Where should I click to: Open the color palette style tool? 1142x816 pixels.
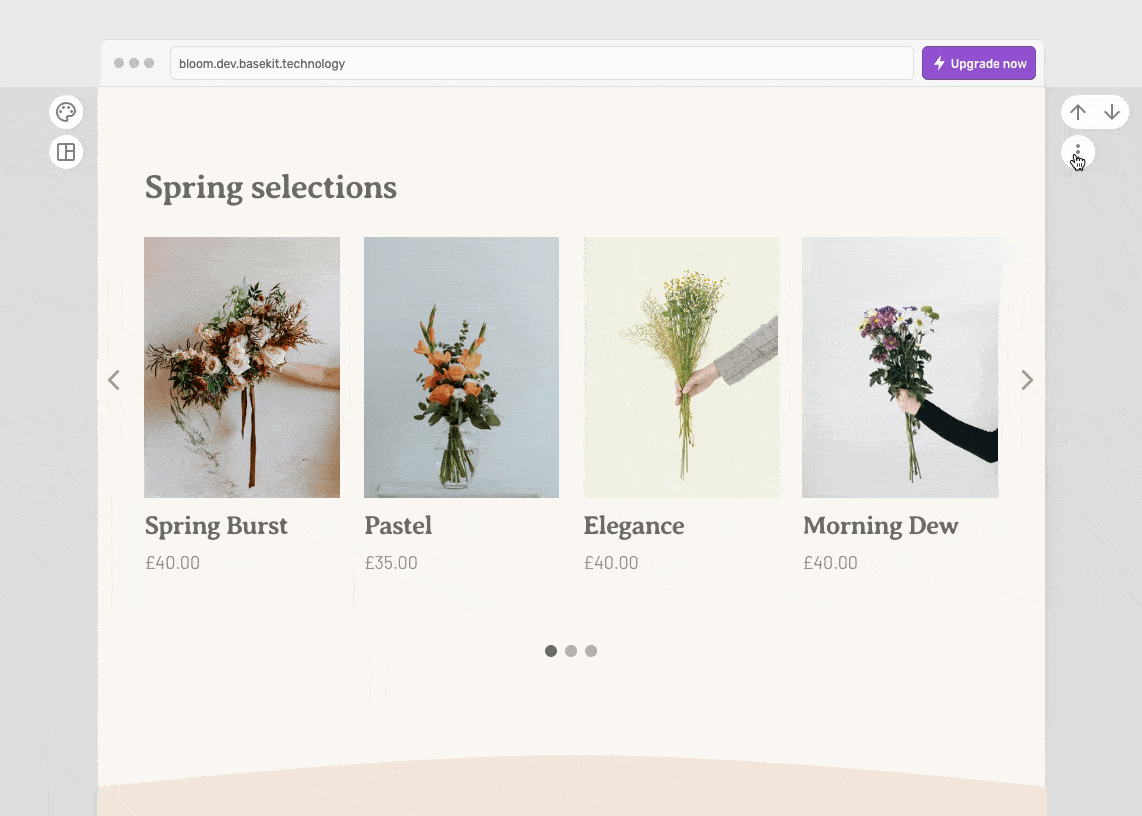tap(66, 112)
